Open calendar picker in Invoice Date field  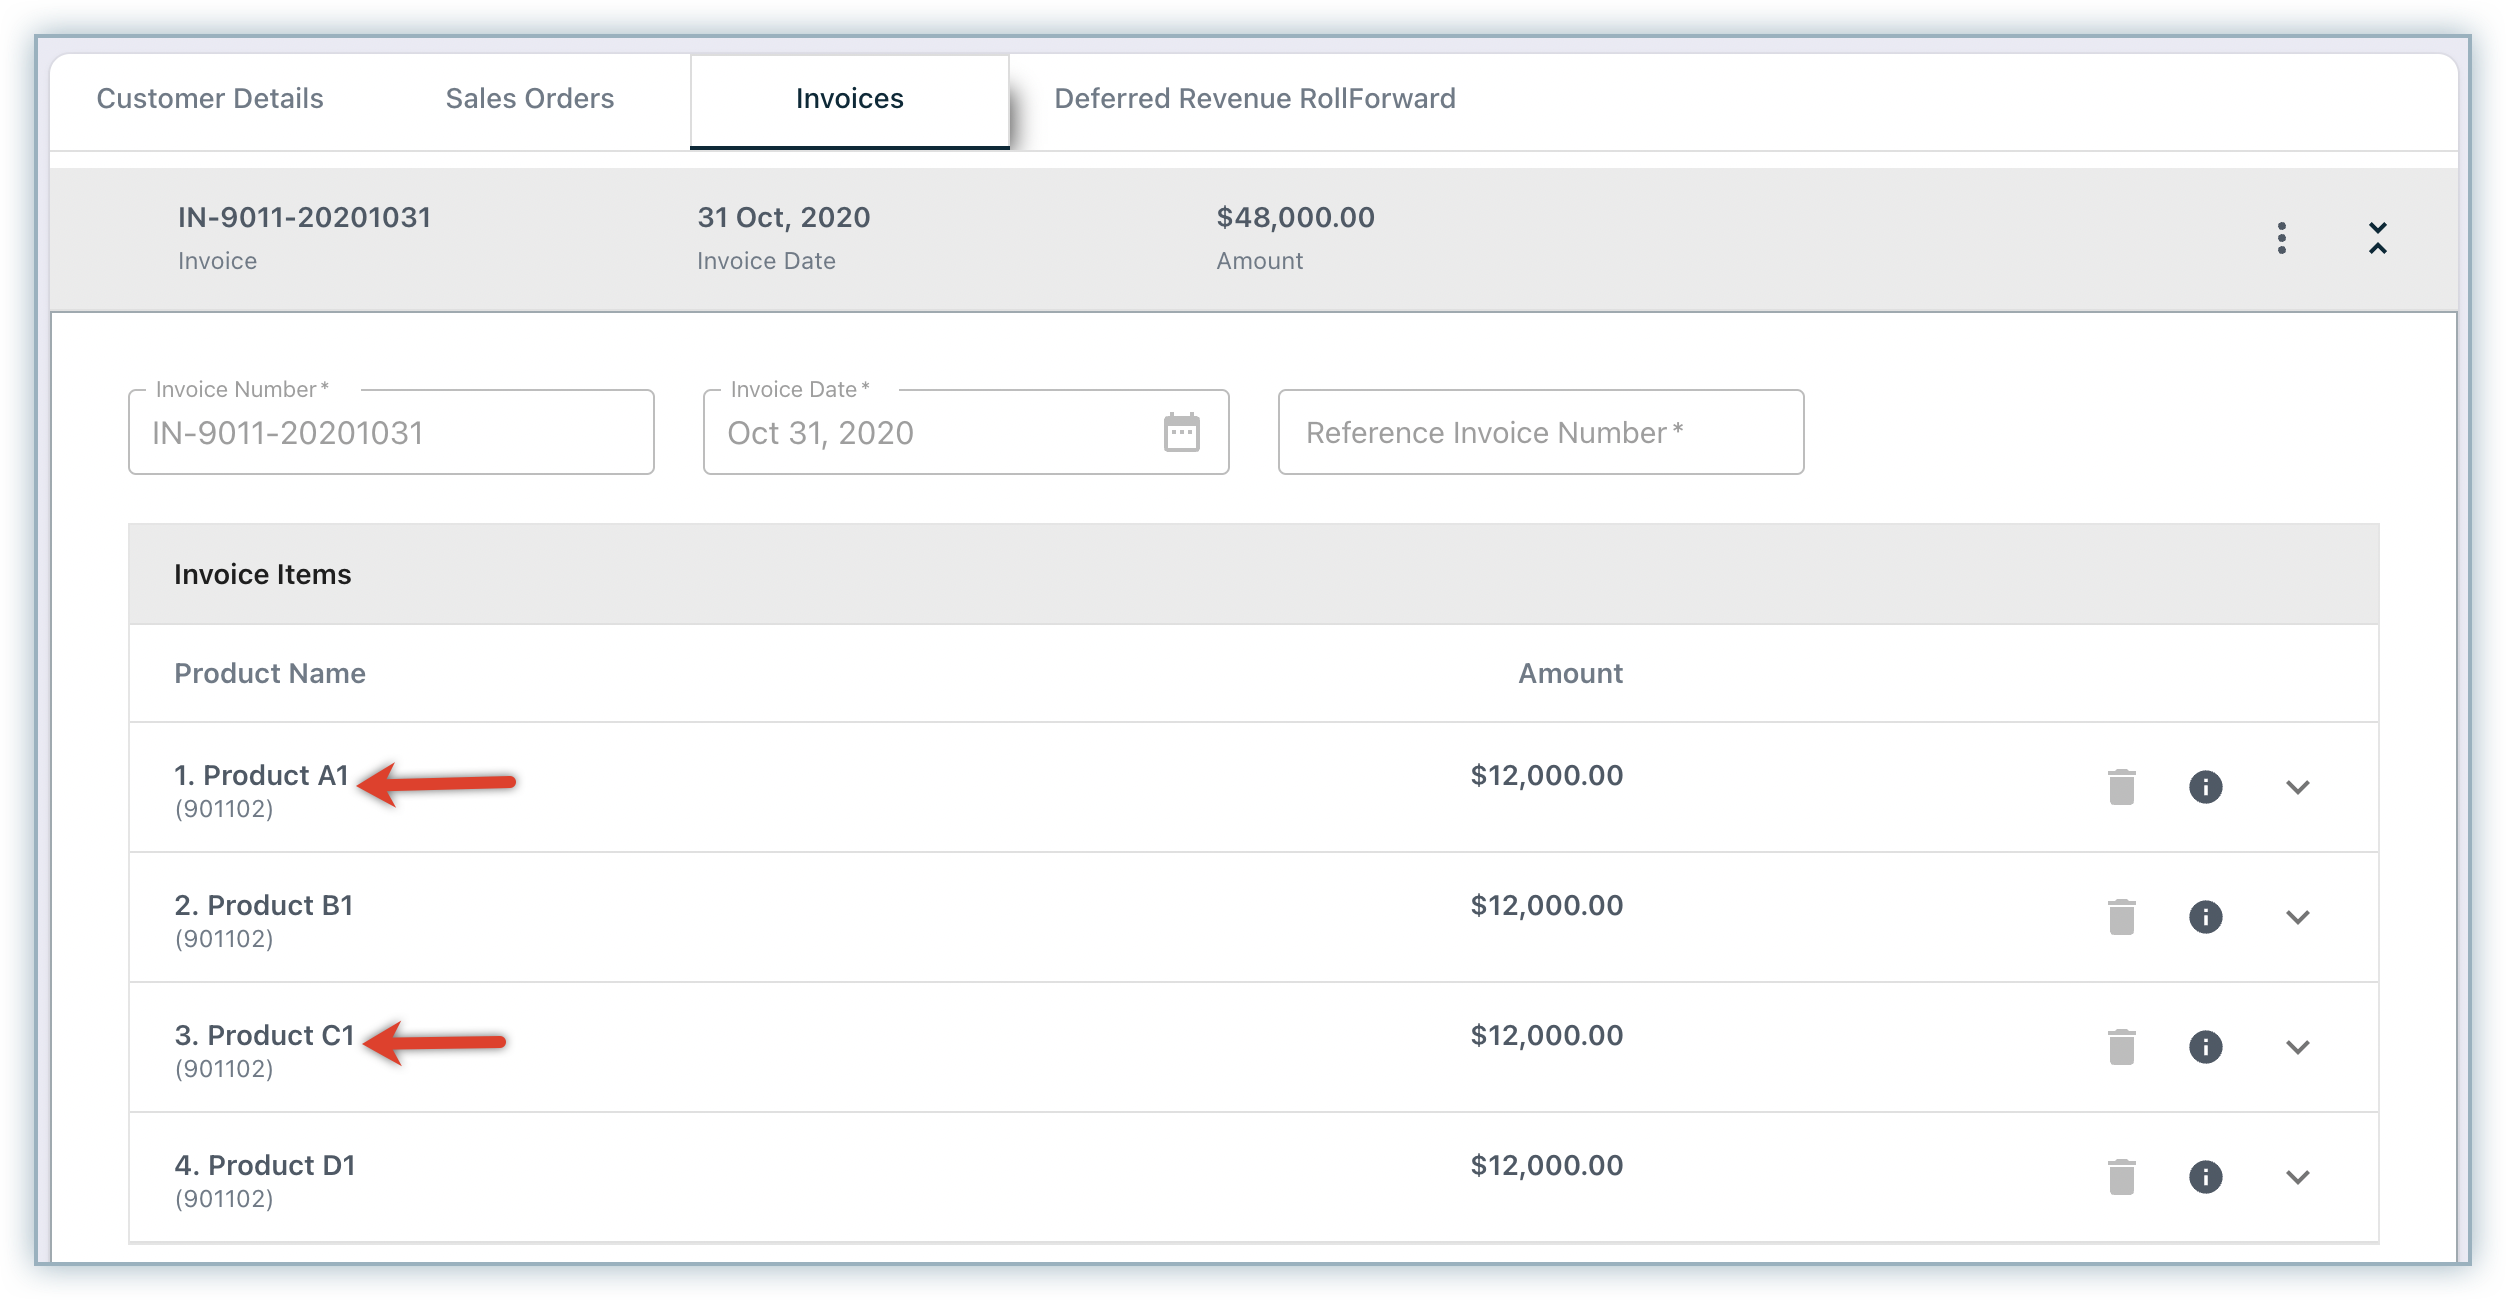pyautogui.click(x=1181, y=433)
